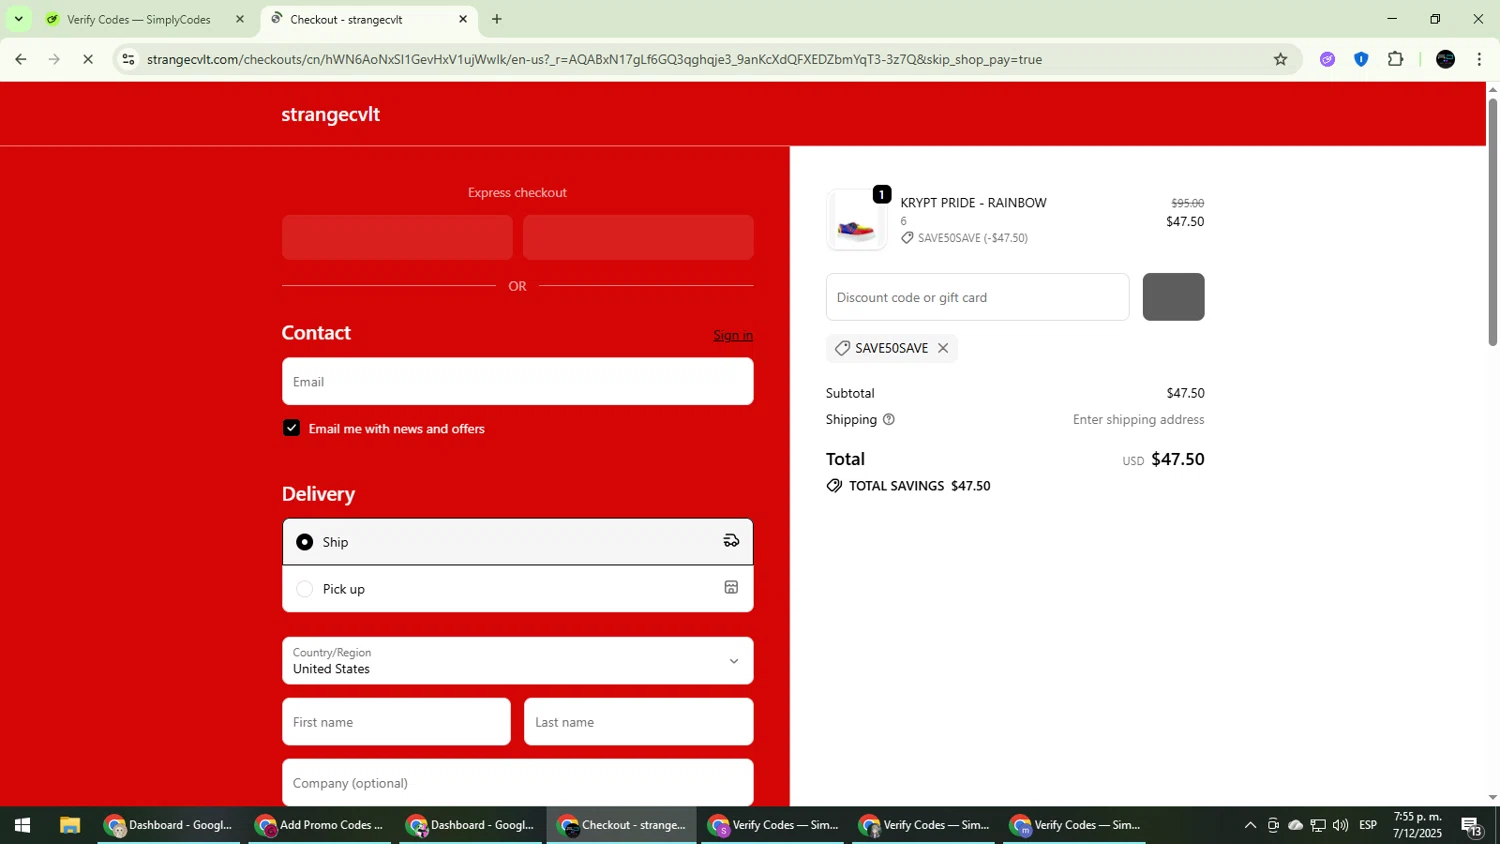Viewport: 1500px width, 844px height.
Task: Open the blue shield extension icon
Action: [1361, 59]
